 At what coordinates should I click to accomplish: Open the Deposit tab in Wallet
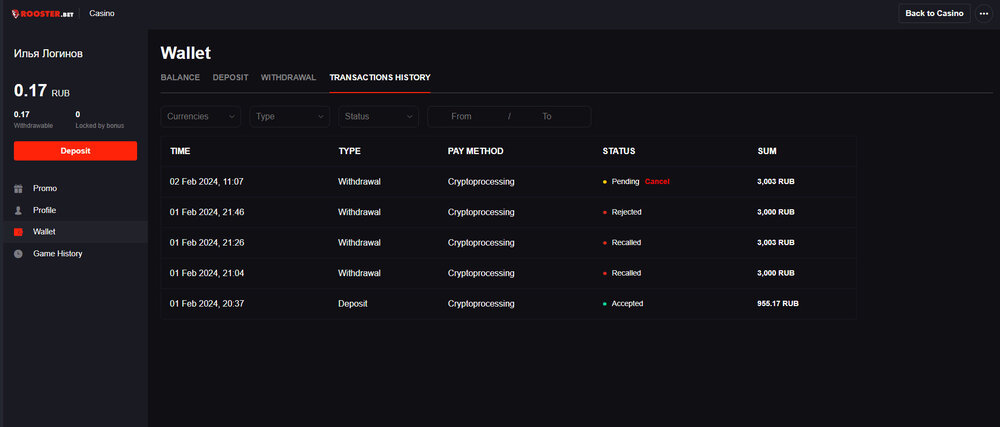[x=230, y=77]
